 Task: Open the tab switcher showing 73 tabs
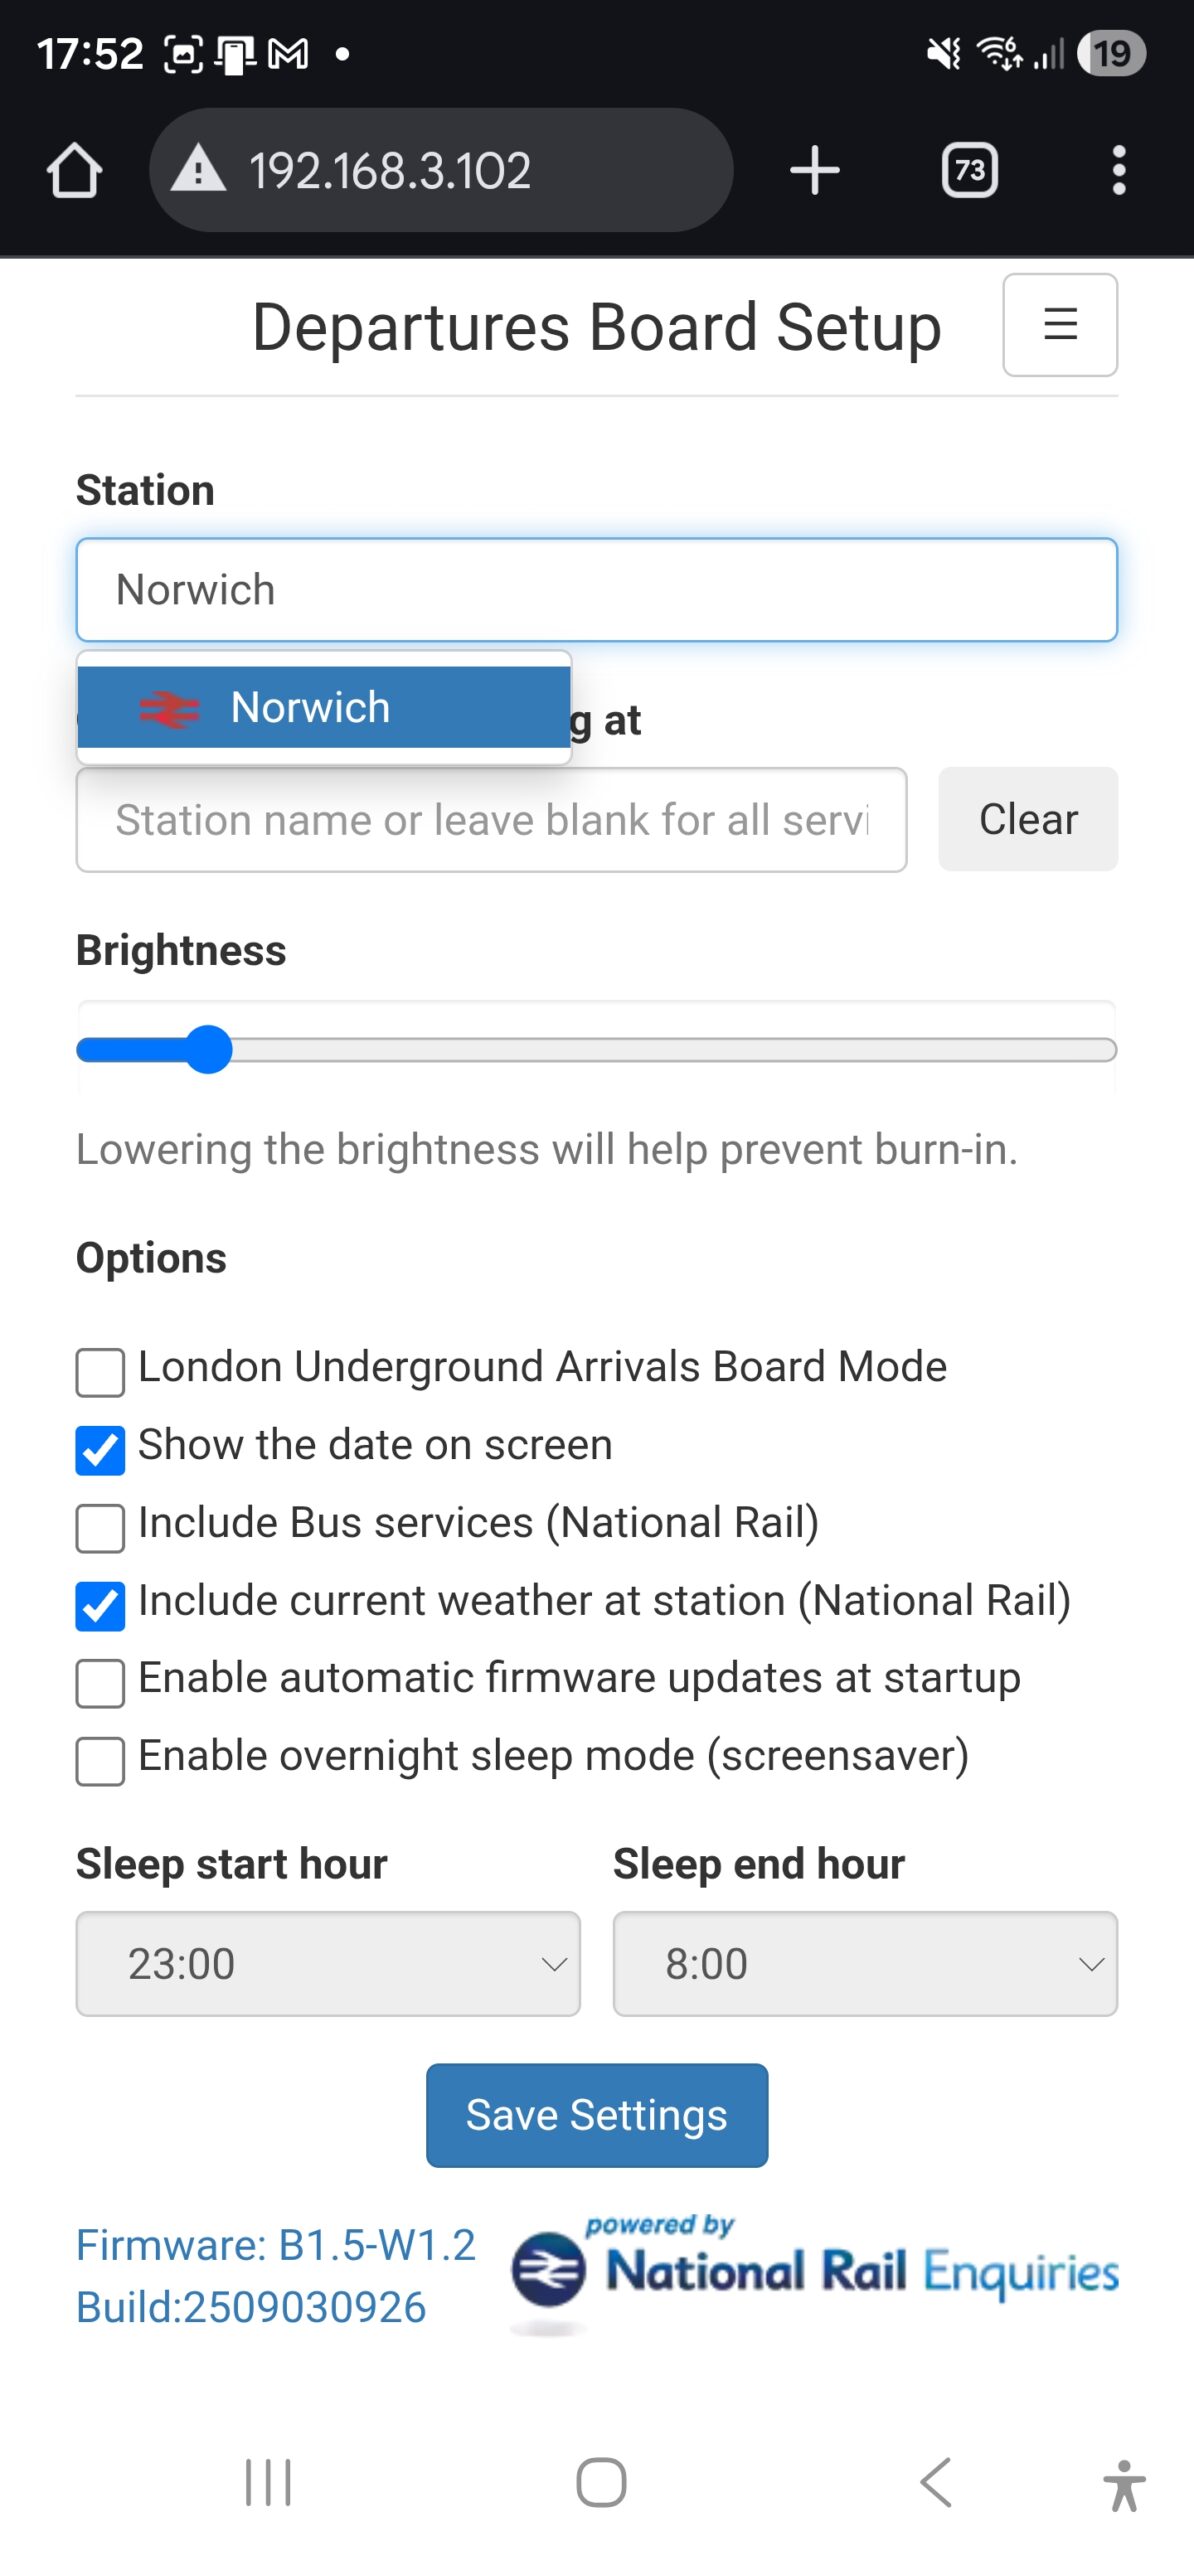coord(969,170)
